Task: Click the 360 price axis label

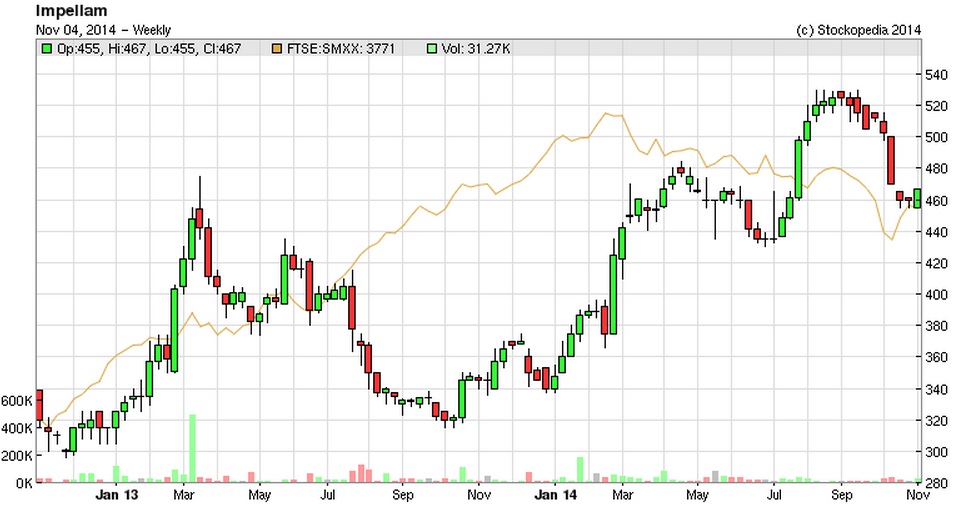Action: point(937,357)
